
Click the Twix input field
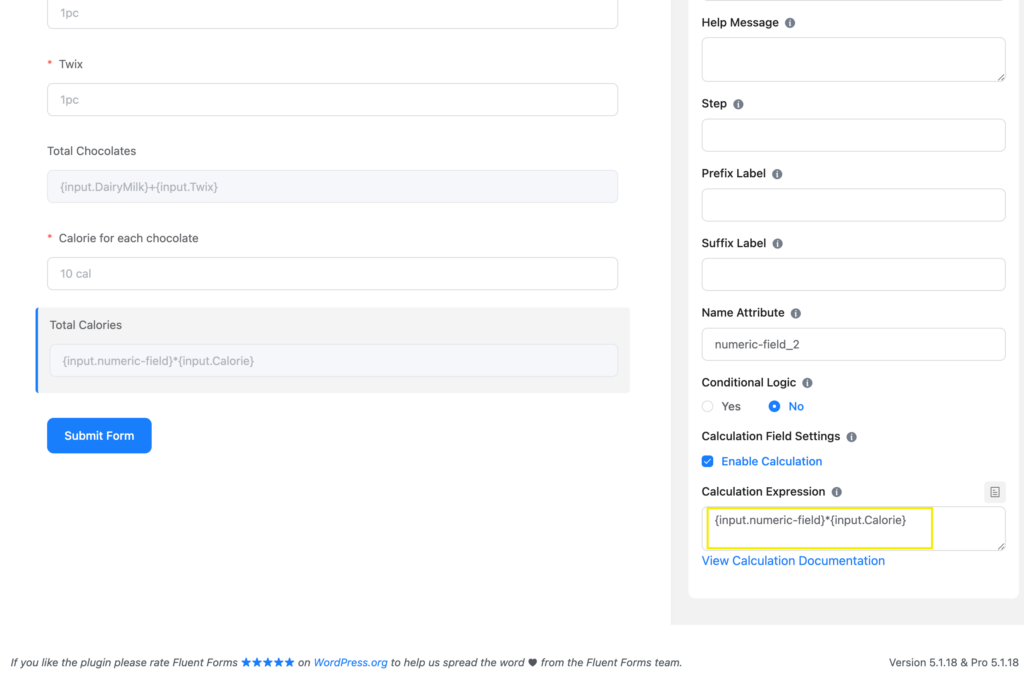[332, 99]
